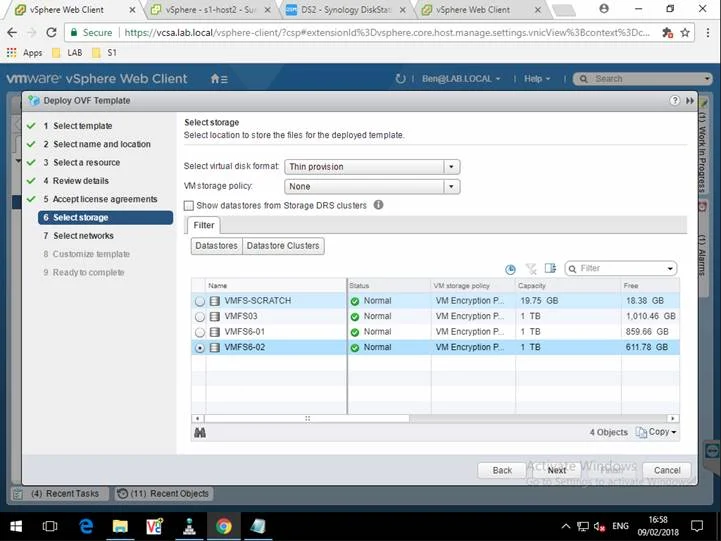The height and width of the screenshot is (541, 721).
Task: Open File Explorer from taskbar
Action: [x=120, y=526]
